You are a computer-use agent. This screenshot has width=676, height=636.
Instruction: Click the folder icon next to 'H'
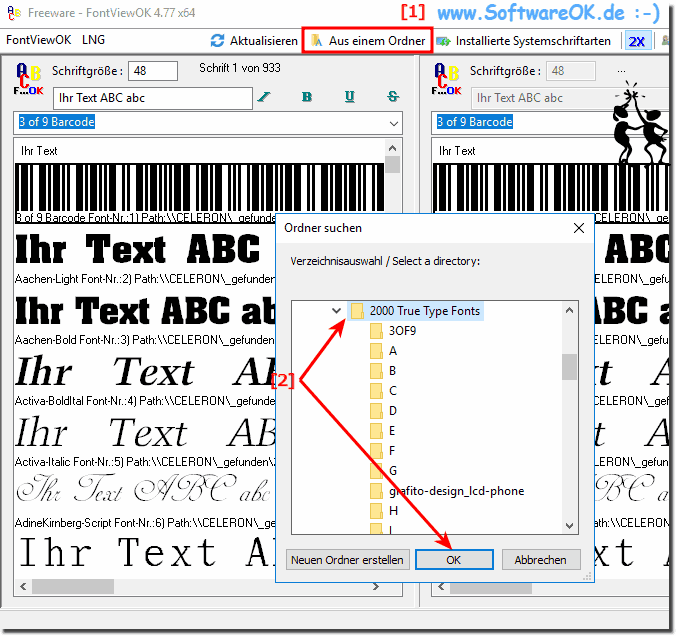[376, 511]
